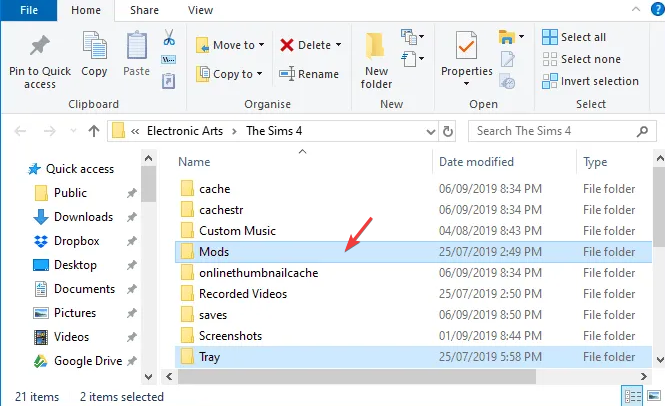
Task: Go back with the back arrow
Action: [x=20, y=131]
